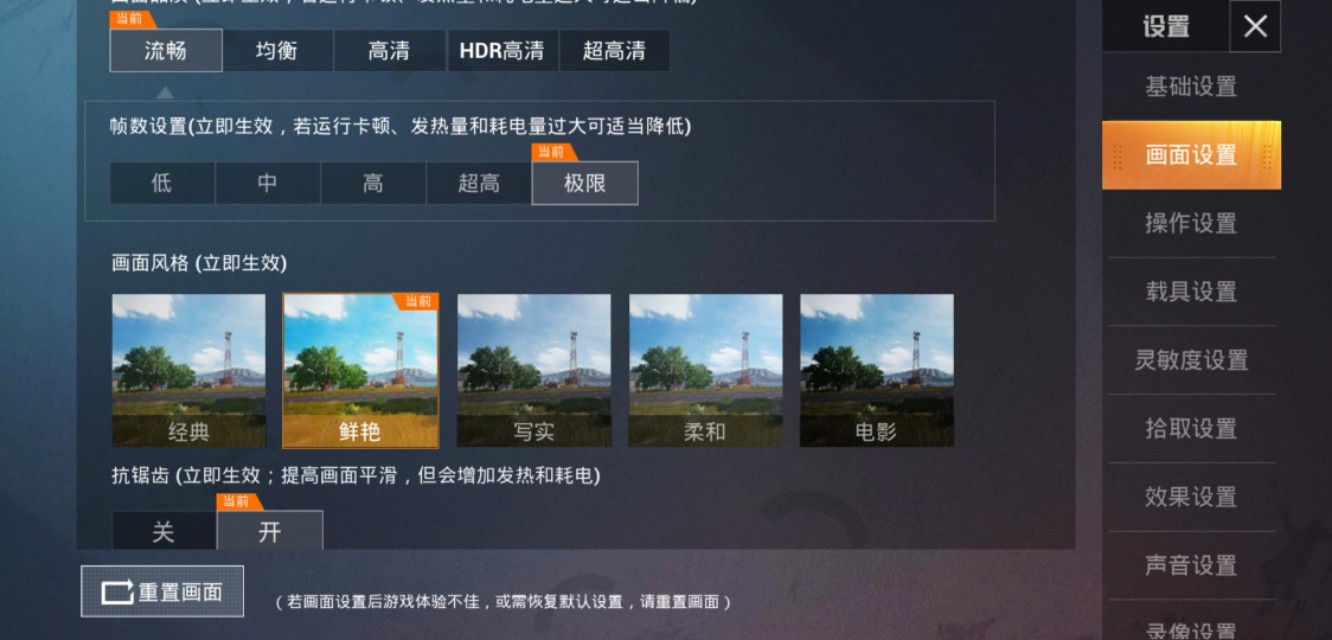This screenshot has width=1332, height=640.
Task: Set frame rate to 低
Action: tap(162, 183)
